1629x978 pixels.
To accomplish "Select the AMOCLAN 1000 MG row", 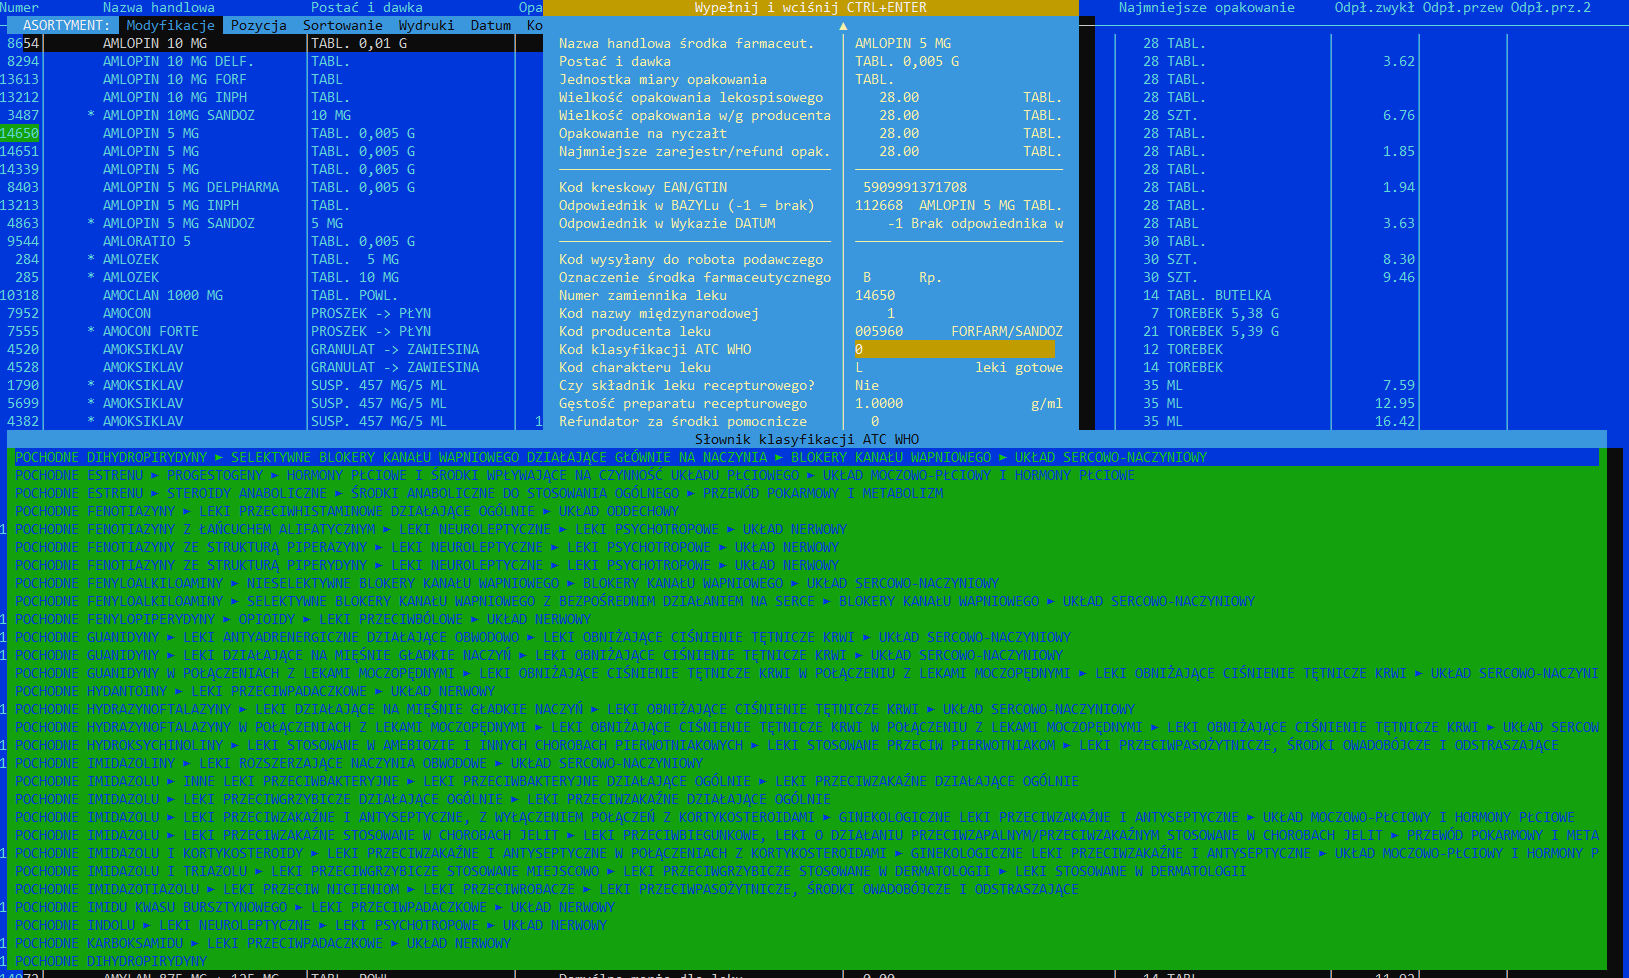I will 162,295.
